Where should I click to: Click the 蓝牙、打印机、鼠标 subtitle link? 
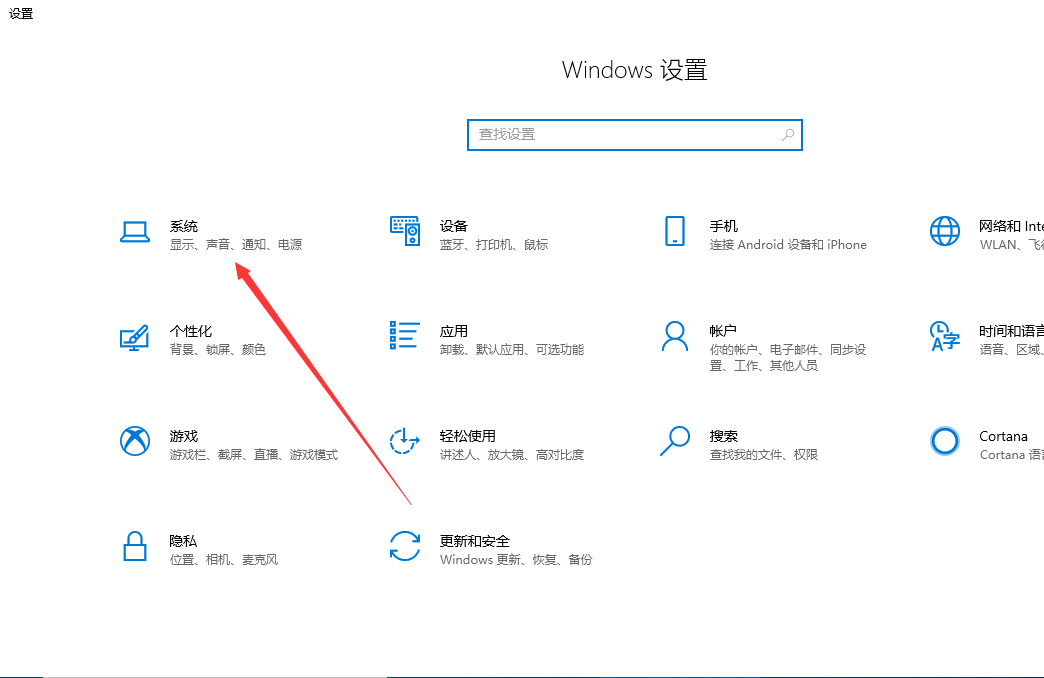[492, 244]
